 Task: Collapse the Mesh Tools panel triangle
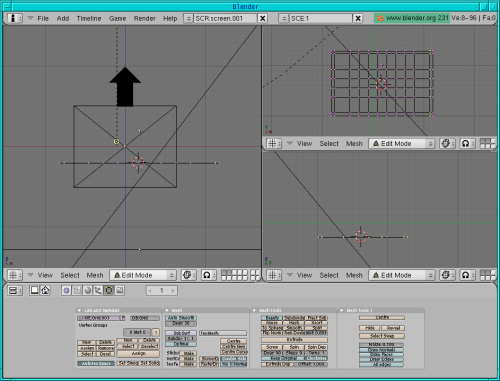(254, 310)
